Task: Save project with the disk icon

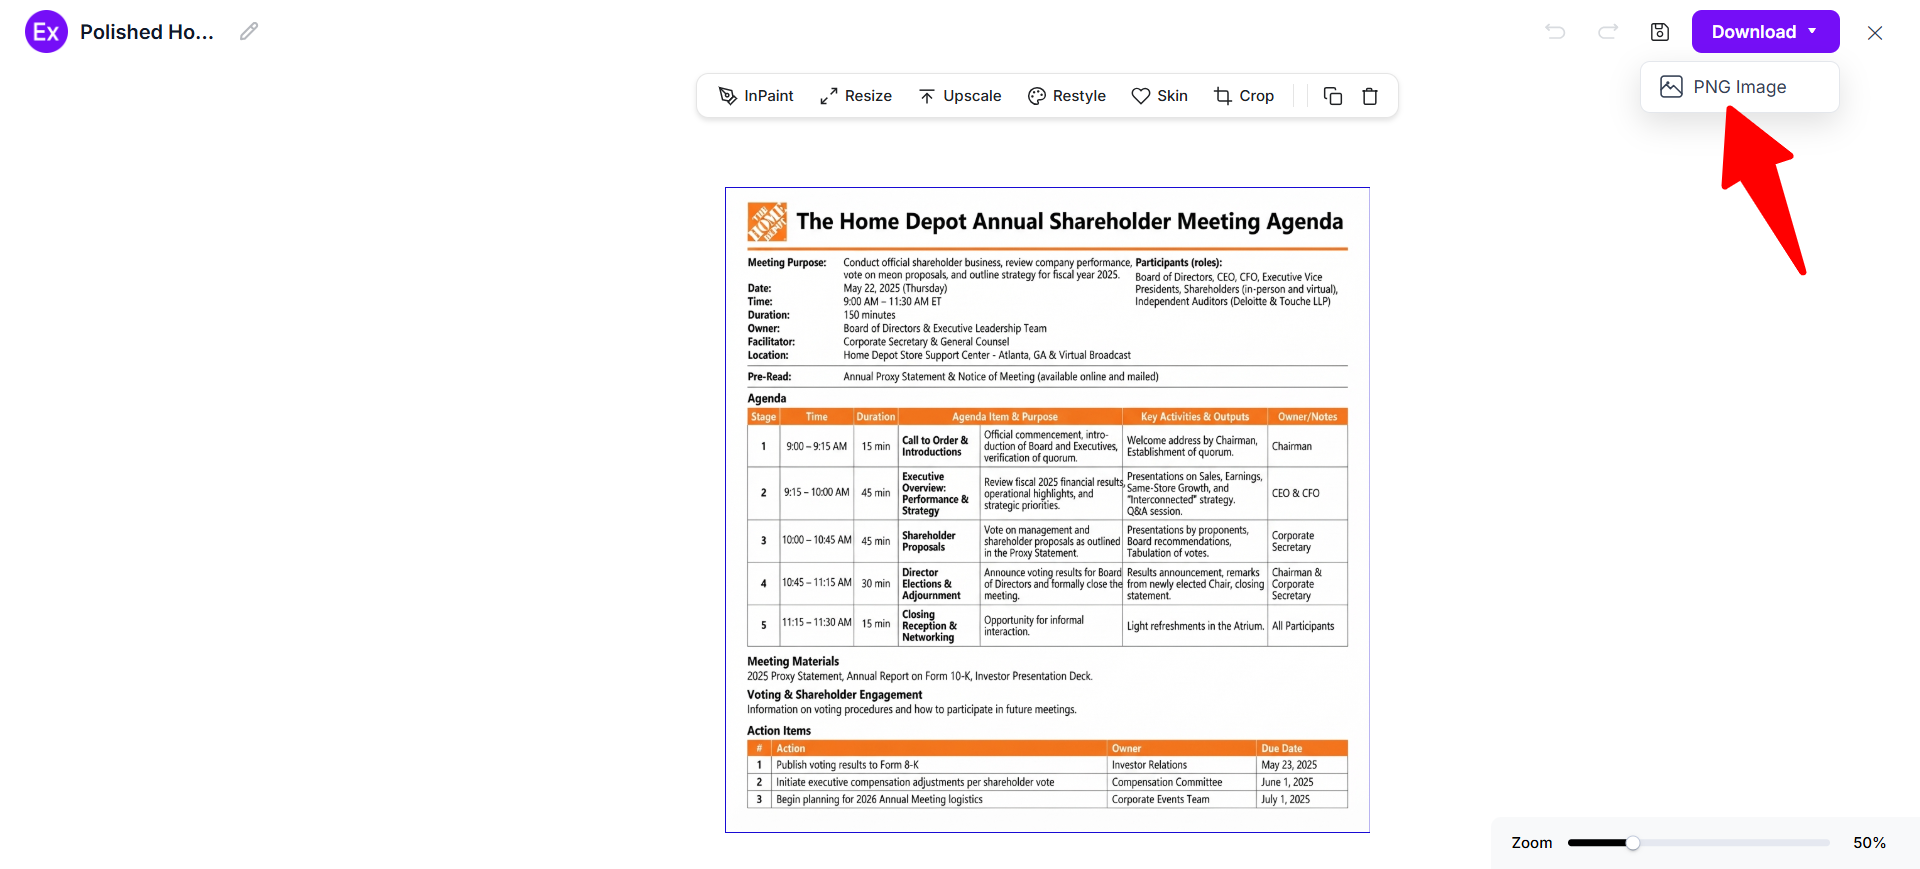Action: point(1660,32)
